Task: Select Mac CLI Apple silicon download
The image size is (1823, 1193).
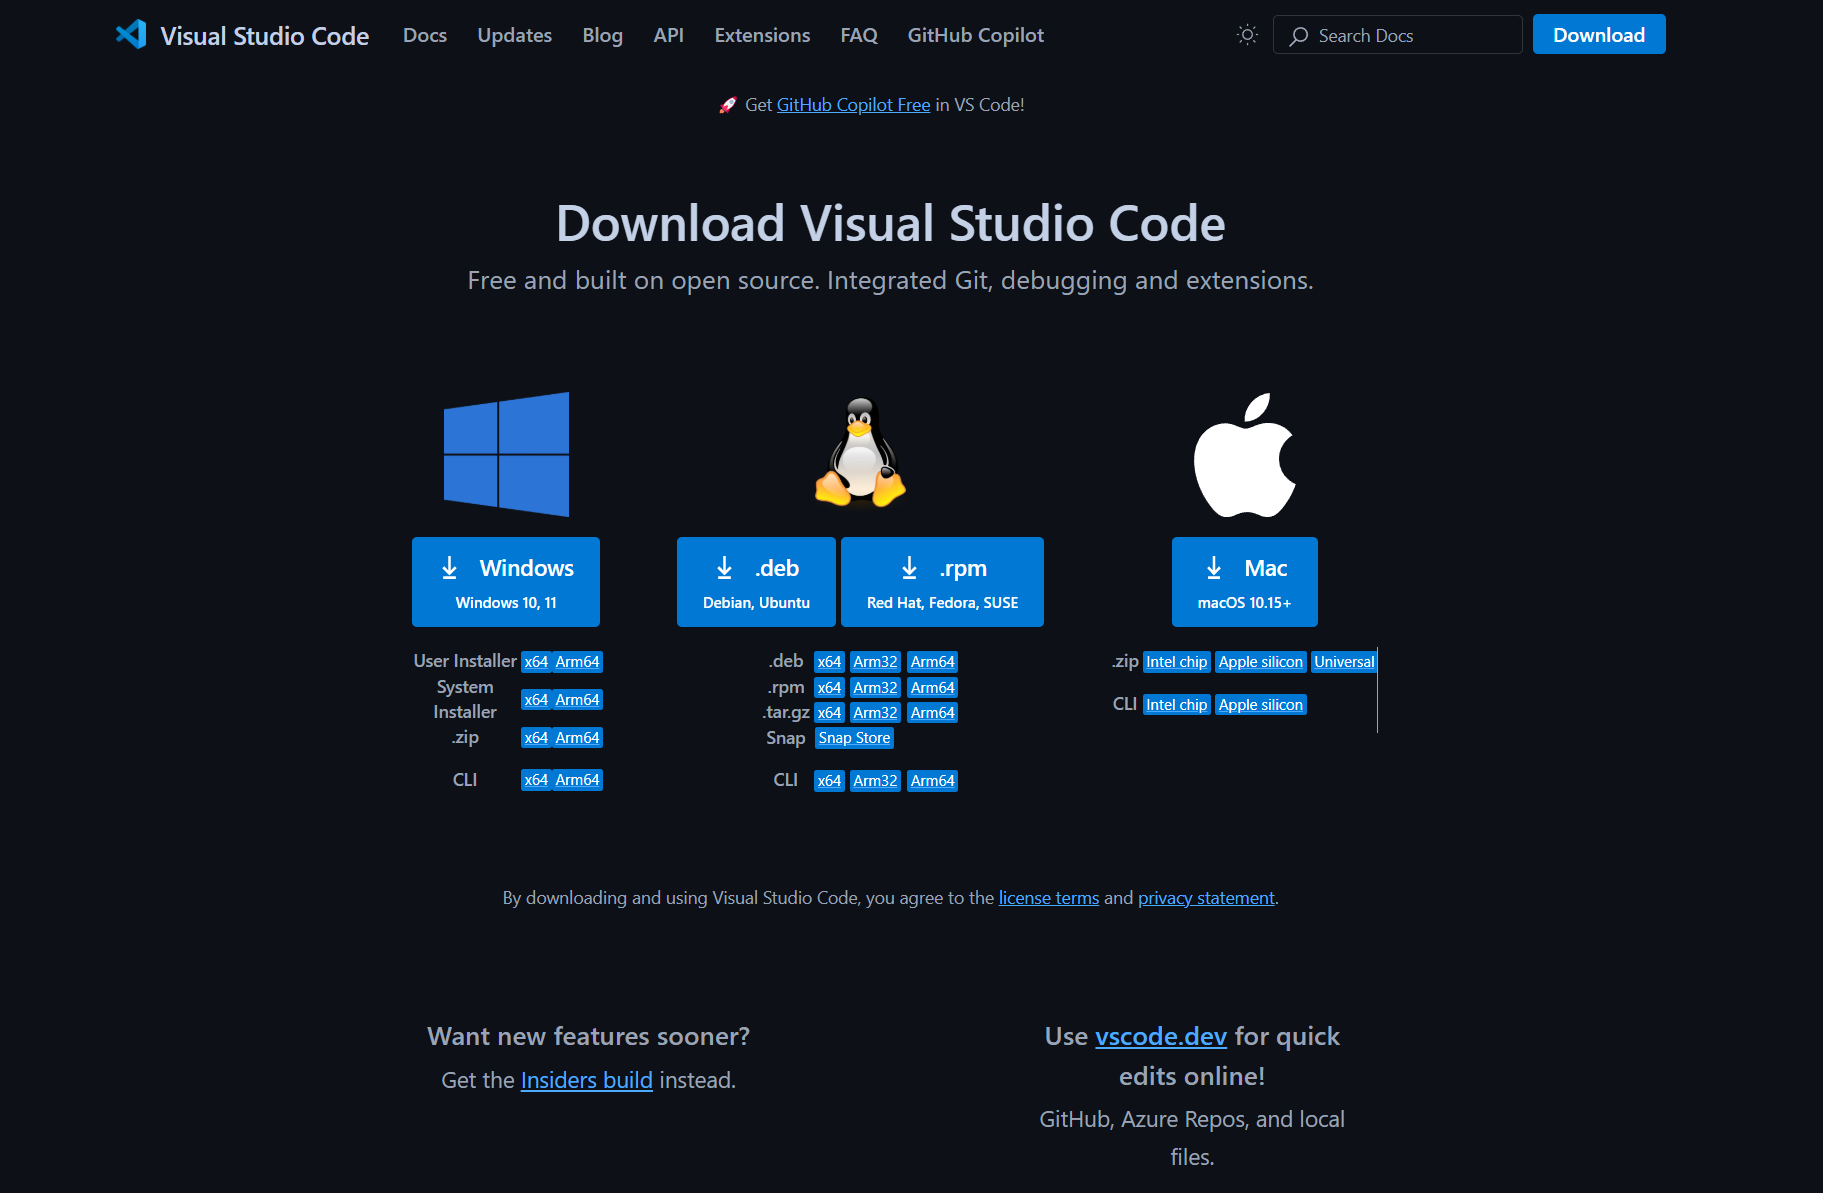Action: [1261, 705]
